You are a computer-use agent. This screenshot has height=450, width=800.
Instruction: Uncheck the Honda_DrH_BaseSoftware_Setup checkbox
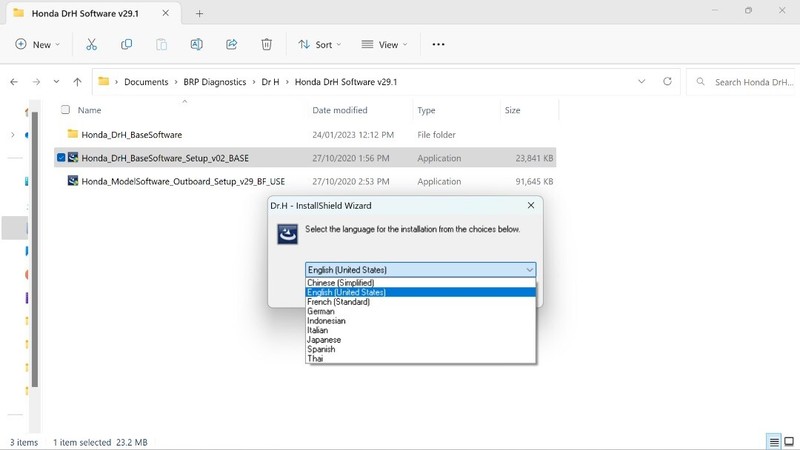click(x=61, y=158)
